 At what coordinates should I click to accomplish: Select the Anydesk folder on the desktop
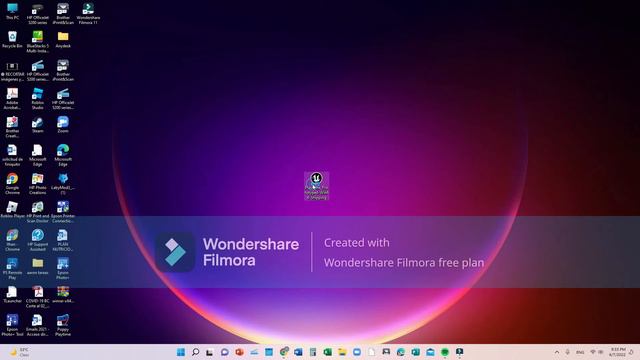63,40
